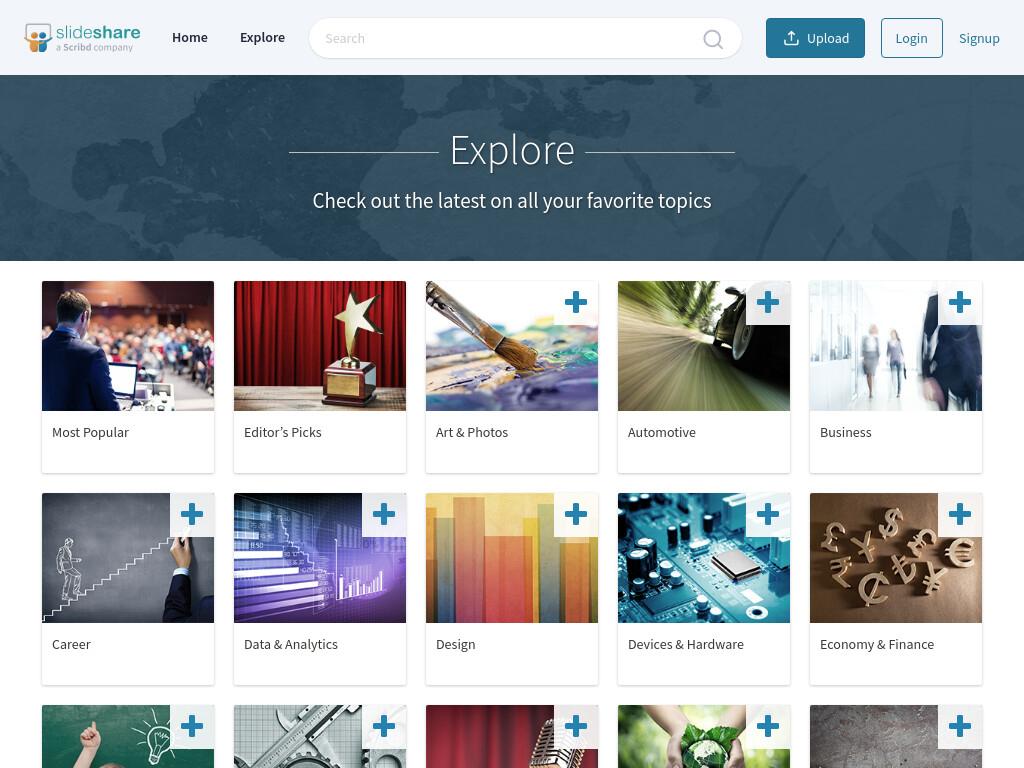Open the Devices & Hardware label link
This screenshot has width=1024, height=768.
coord(686,645)
